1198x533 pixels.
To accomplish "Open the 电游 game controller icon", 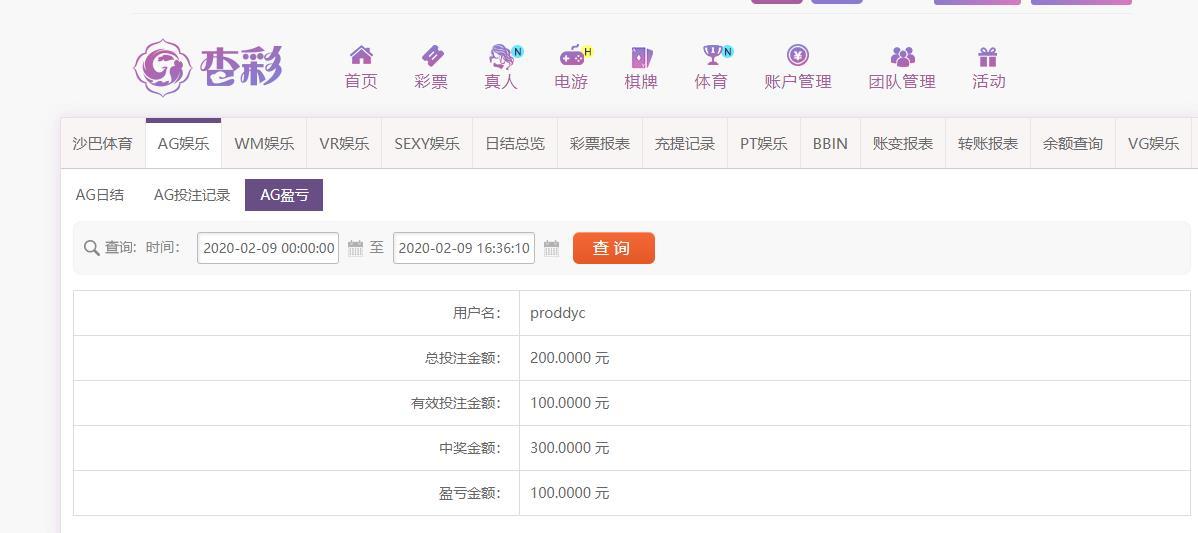I will (571, 56).
